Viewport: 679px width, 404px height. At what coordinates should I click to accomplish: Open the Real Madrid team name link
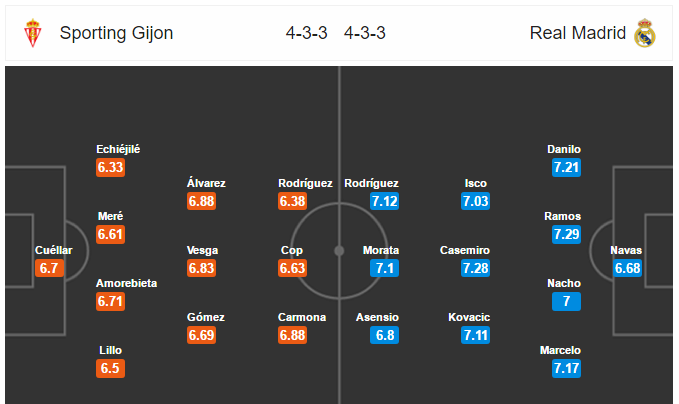pyautogui.click(x=578, y=33)
